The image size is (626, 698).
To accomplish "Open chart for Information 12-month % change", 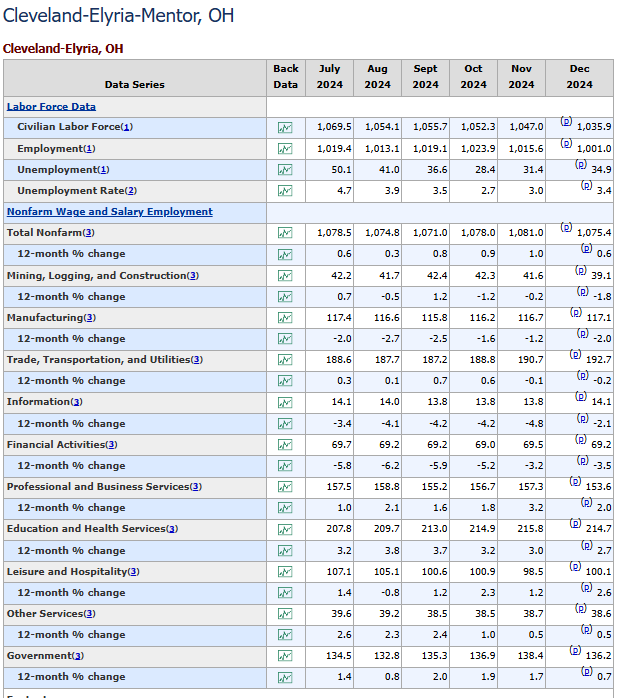I will (285, 423).
